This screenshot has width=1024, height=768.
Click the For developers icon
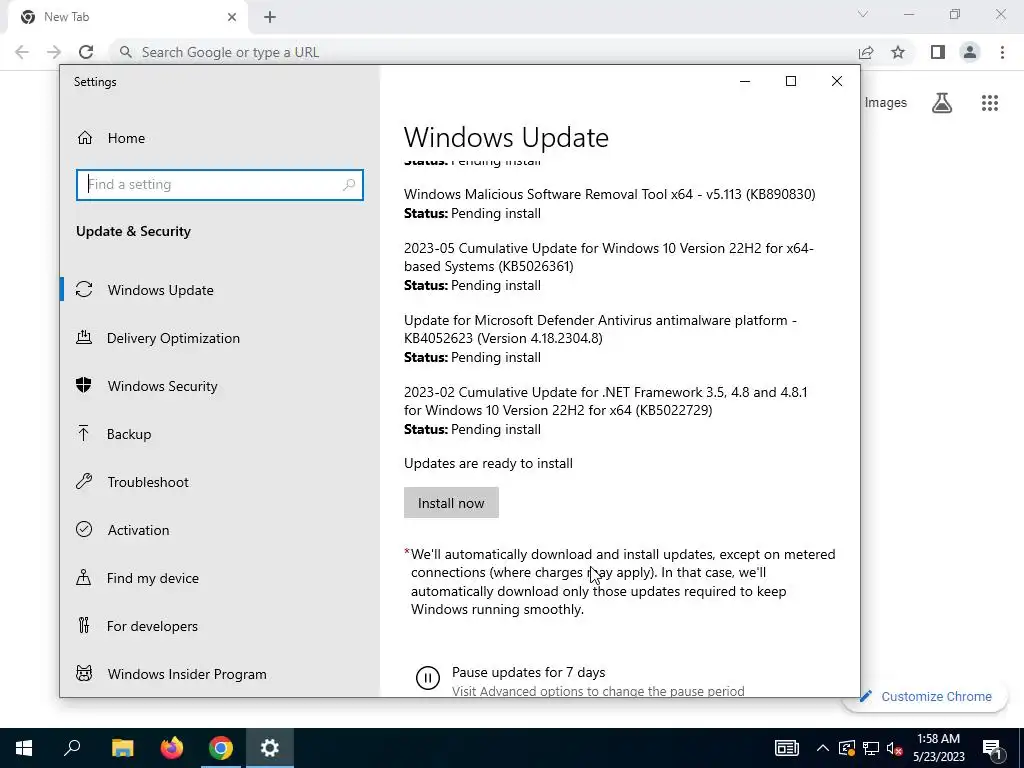[x=84, y=626]
